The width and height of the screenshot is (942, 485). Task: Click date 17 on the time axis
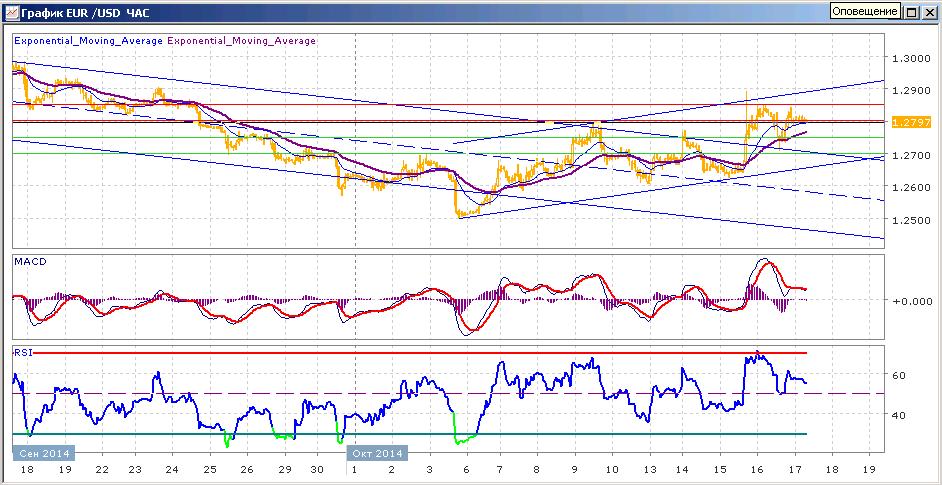(794, 469)
